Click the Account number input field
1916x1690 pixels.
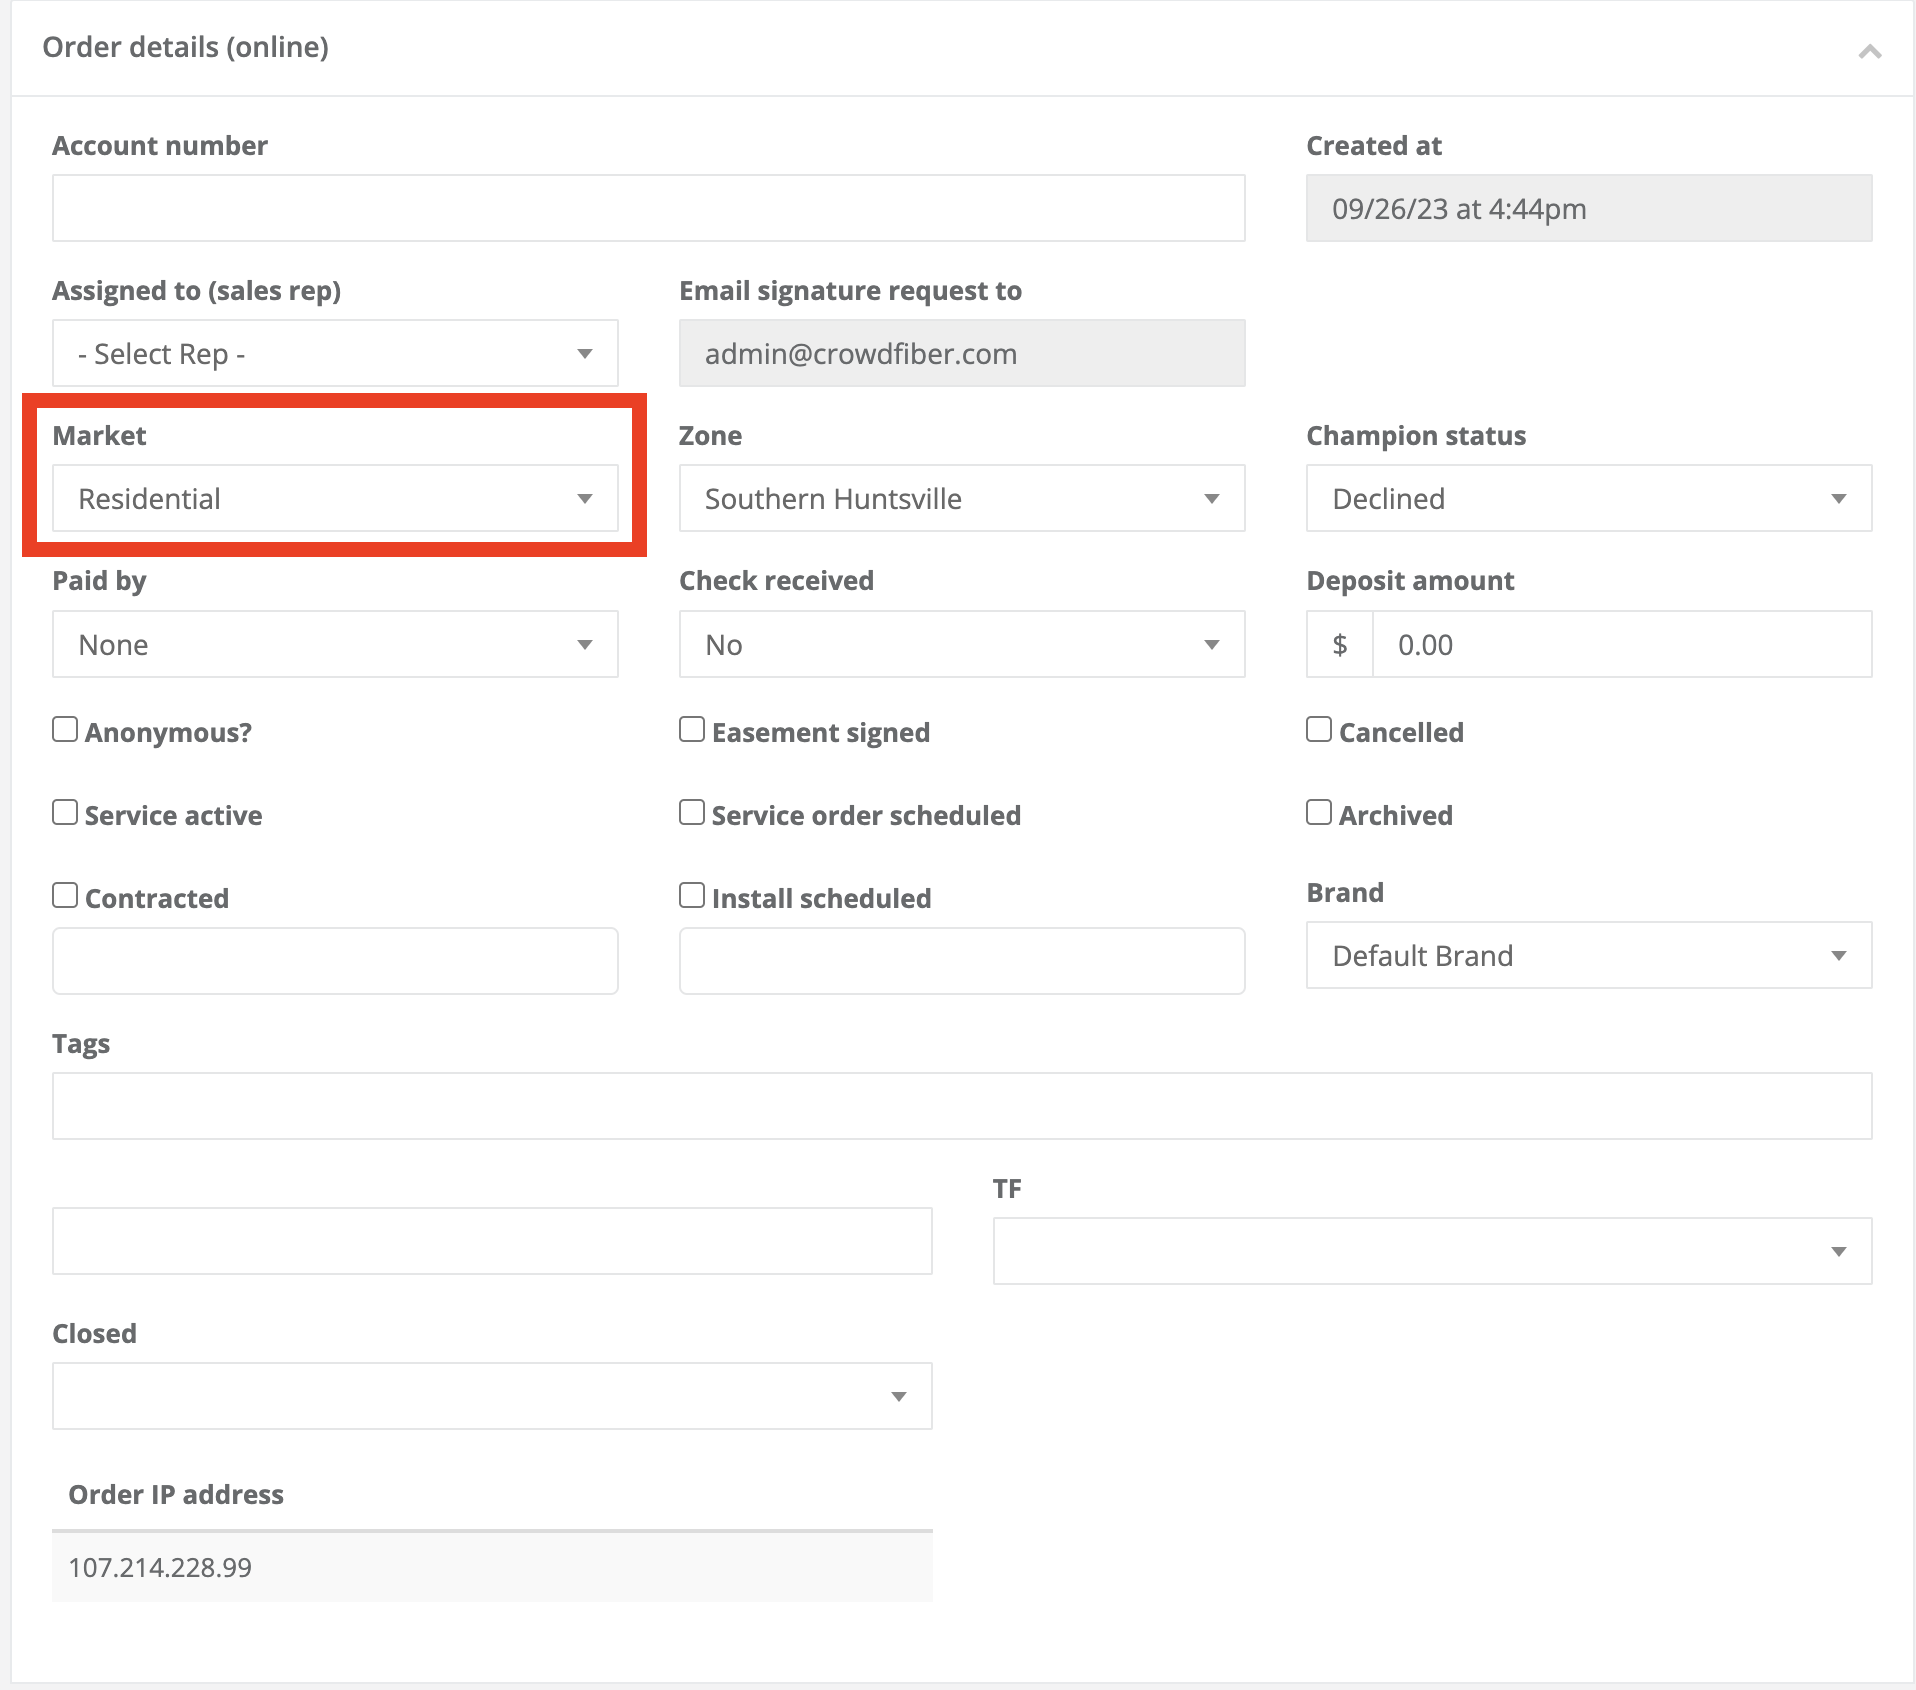(648, 208)
